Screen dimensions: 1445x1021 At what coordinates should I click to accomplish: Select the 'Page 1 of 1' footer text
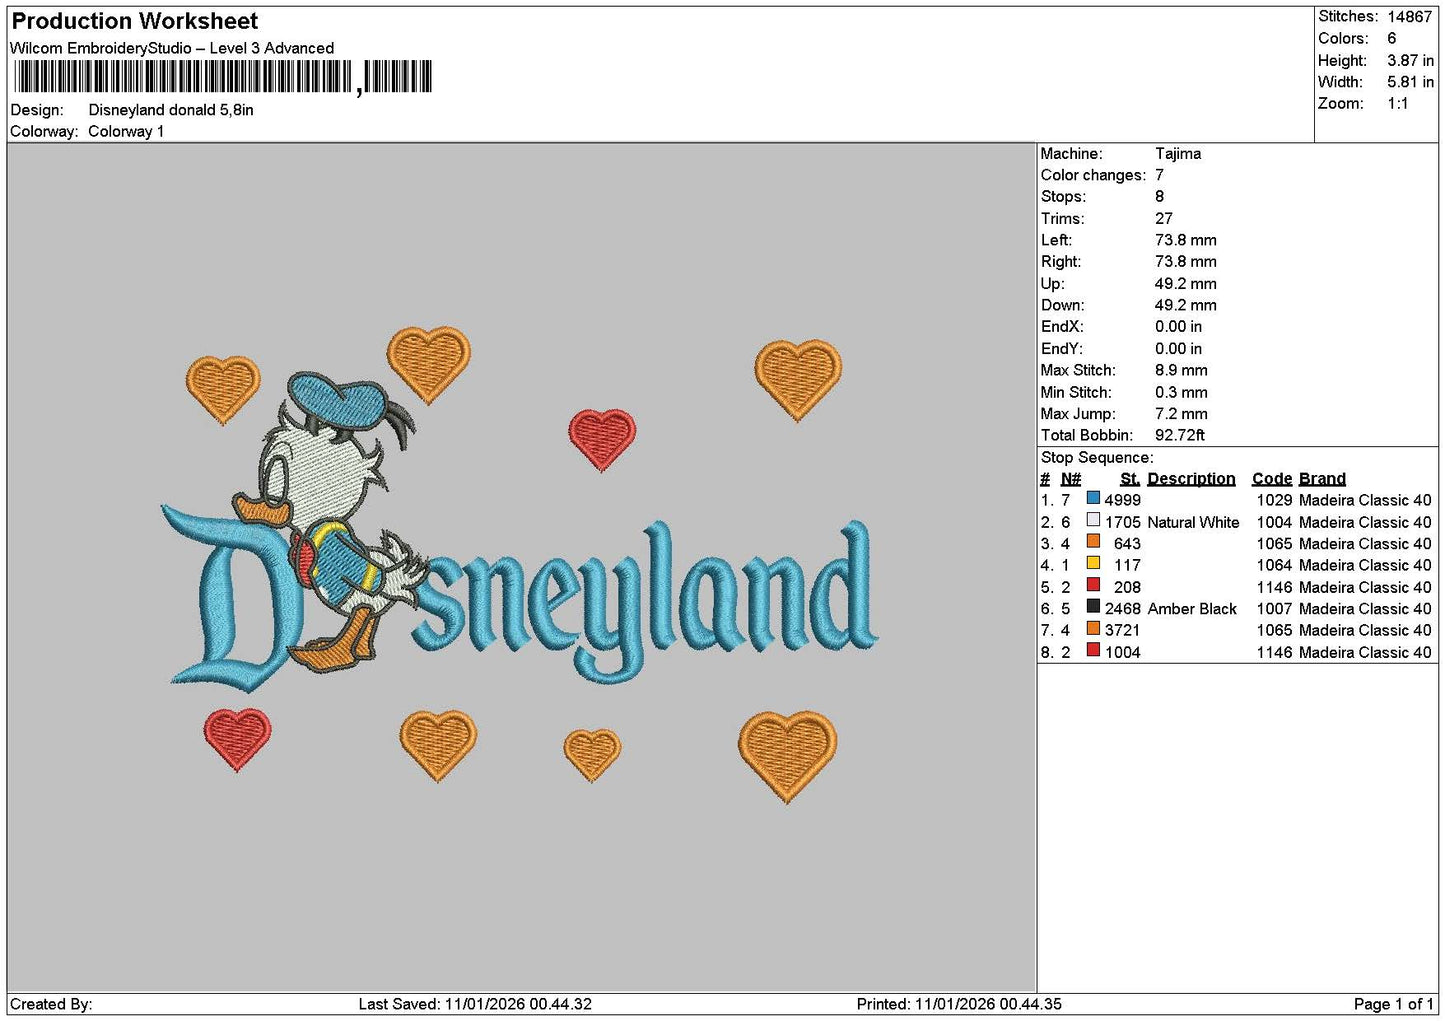1393,1004
